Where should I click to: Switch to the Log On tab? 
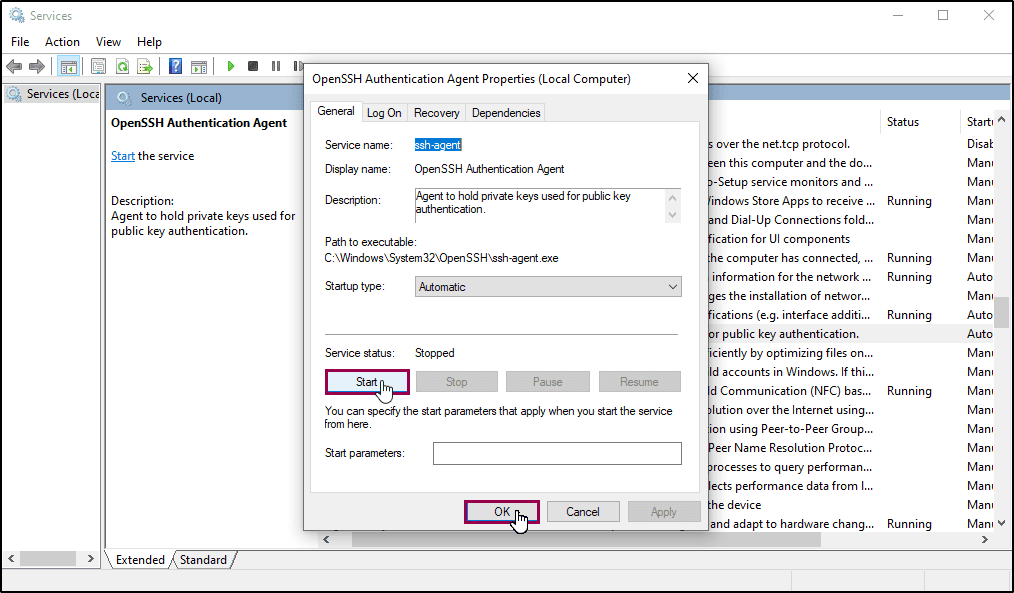(384, 113)
